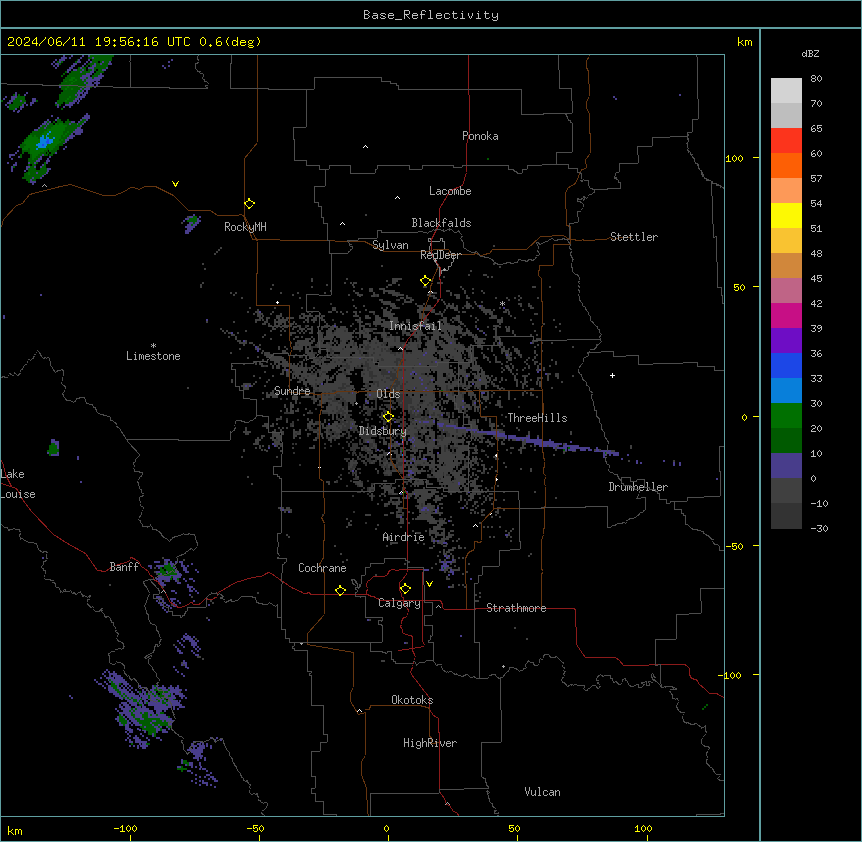This screenshot has width=862, height=842.
Task: Pick the bright green 30 dBZ legend swatch
Action: click(x=786, y=416)
